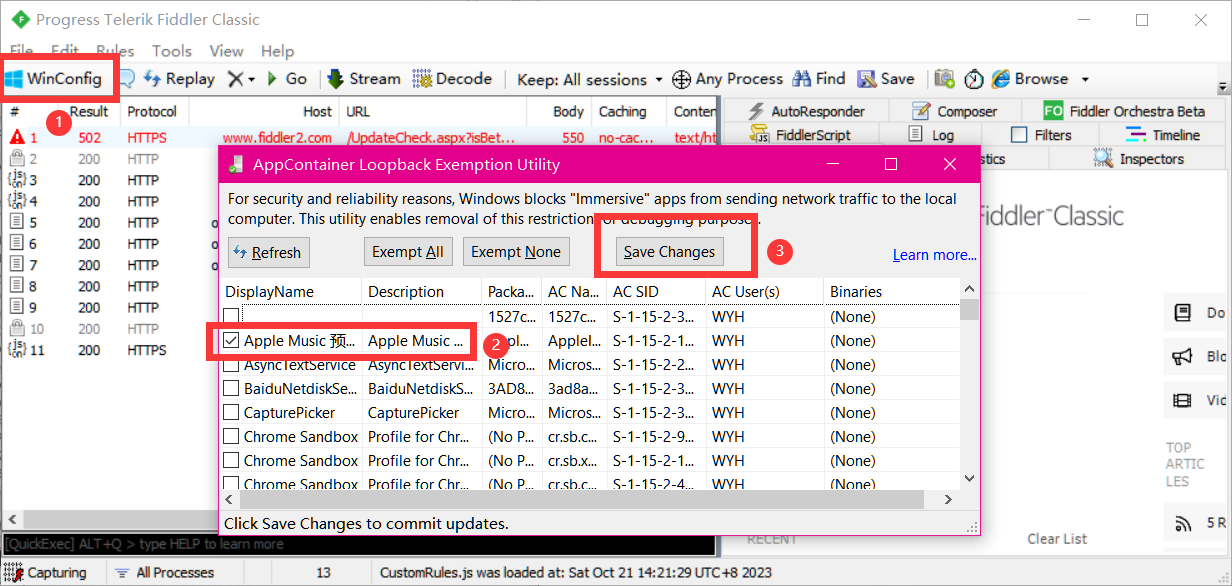Click the Save Changes button
This screenshot has height=586, width=1232.
(669, 252)
